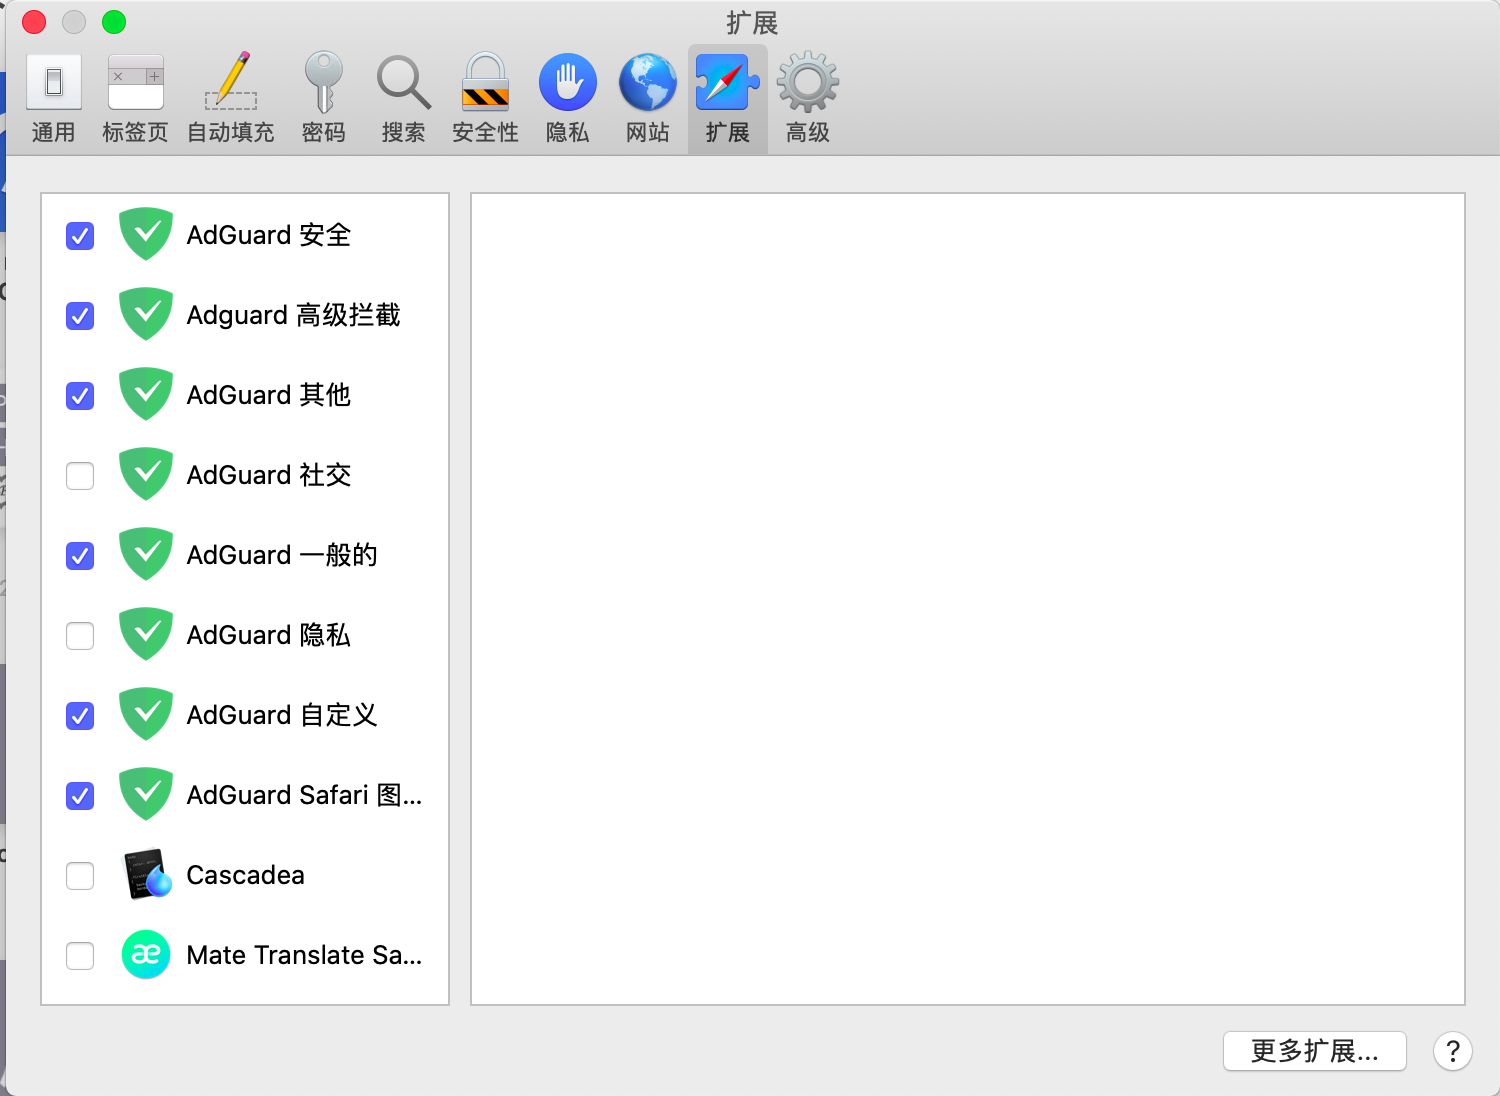
Task: Click the 搜索 toolbar label
Action: [403, 132]
